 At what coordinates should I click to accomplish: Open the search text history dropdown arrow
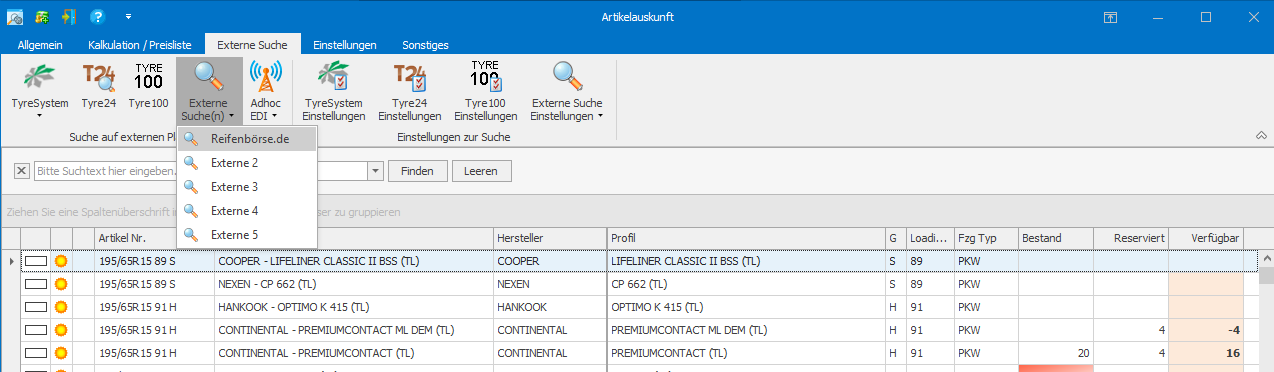tap(376, 171)
